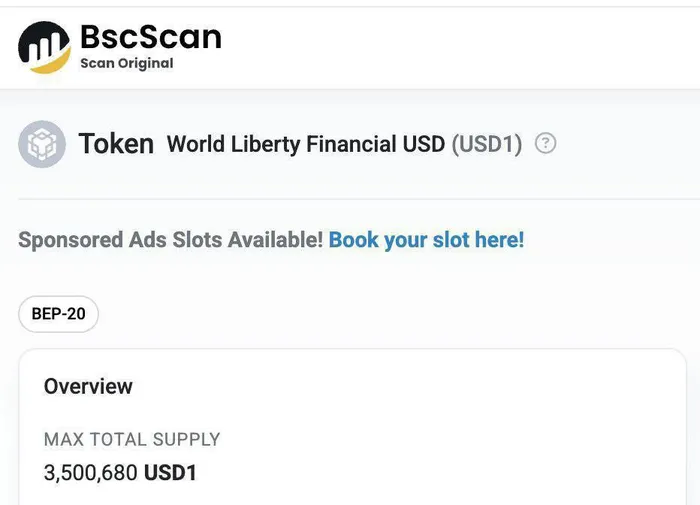Follow the "Book your slot here!" link
This screenshot has width=700, height=505.
426,240
